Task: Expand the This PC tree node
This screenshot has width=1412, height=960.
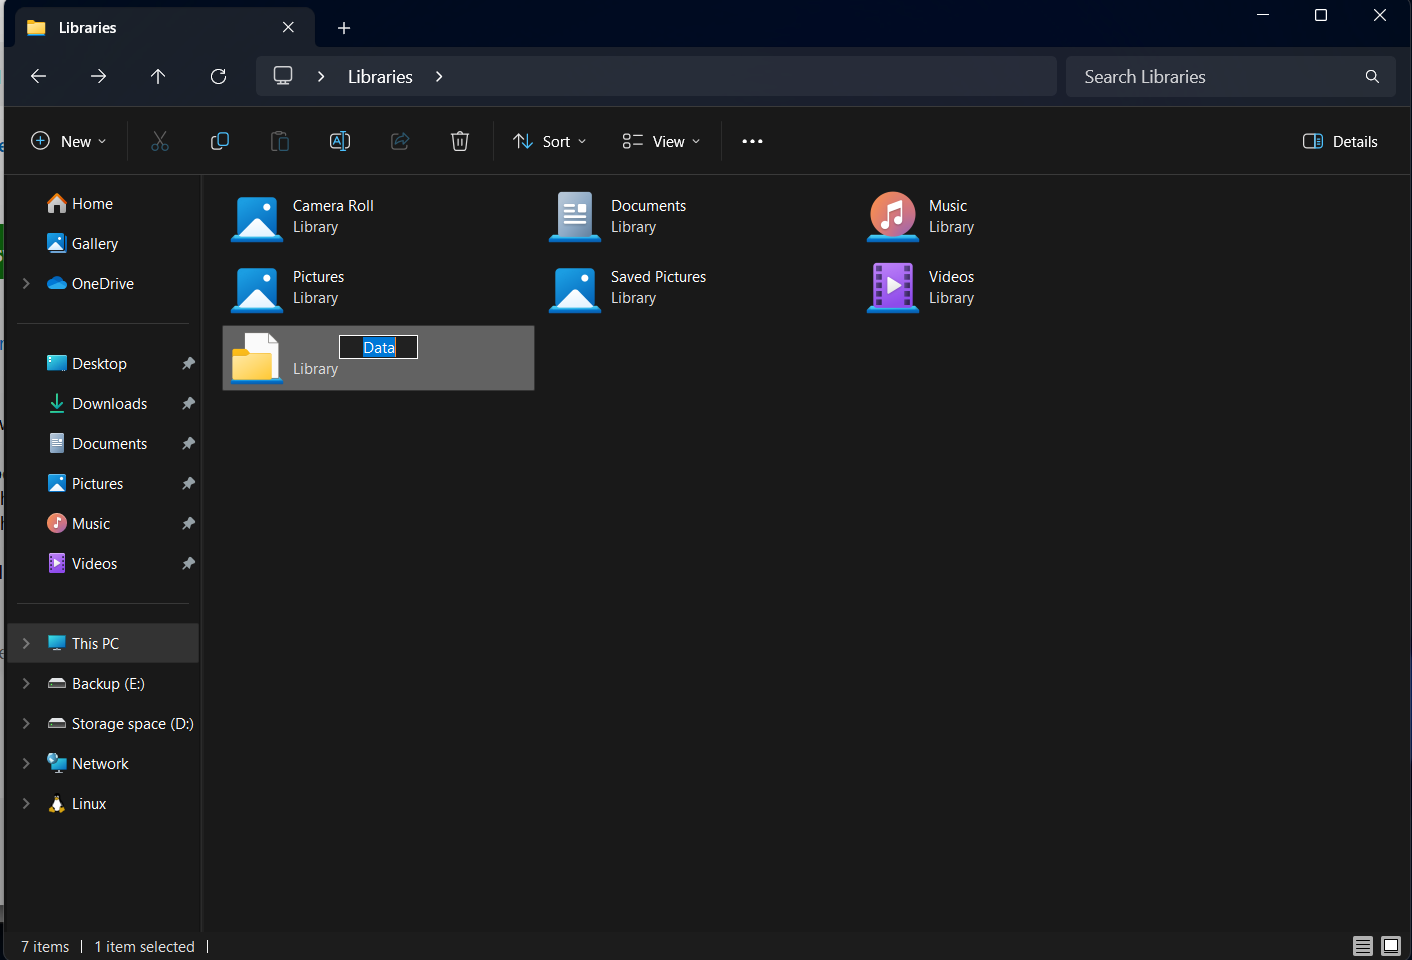Action: click(26, 643)
